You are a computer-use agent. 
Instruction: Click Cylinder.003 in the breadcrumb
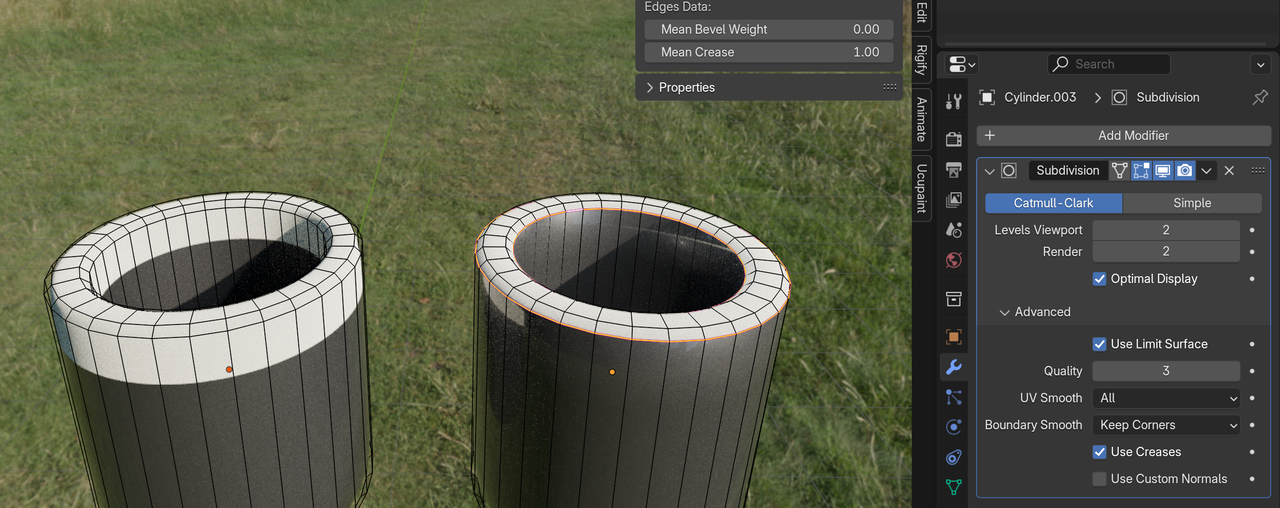1040,97
